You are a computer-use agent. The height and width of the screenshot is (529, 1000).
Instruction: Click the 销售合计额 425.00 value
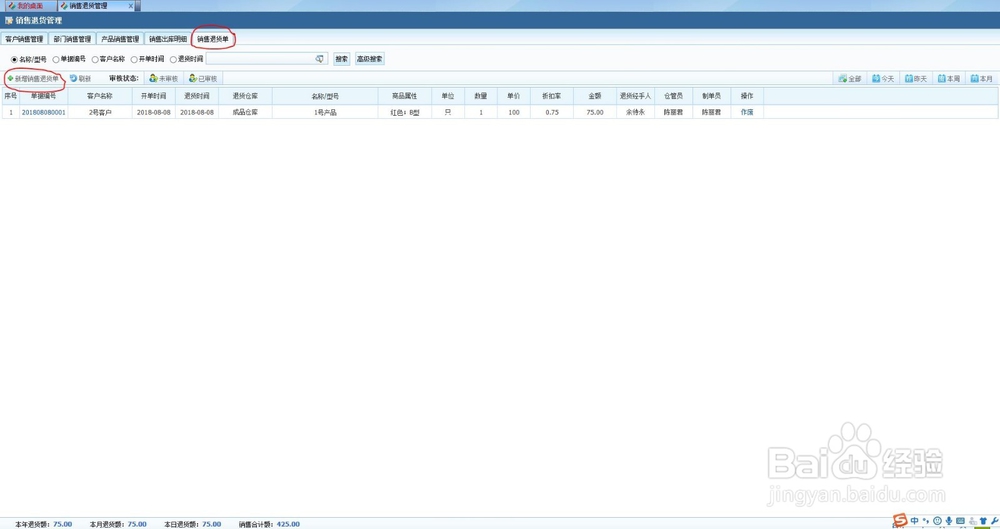(x=288, y=524)
